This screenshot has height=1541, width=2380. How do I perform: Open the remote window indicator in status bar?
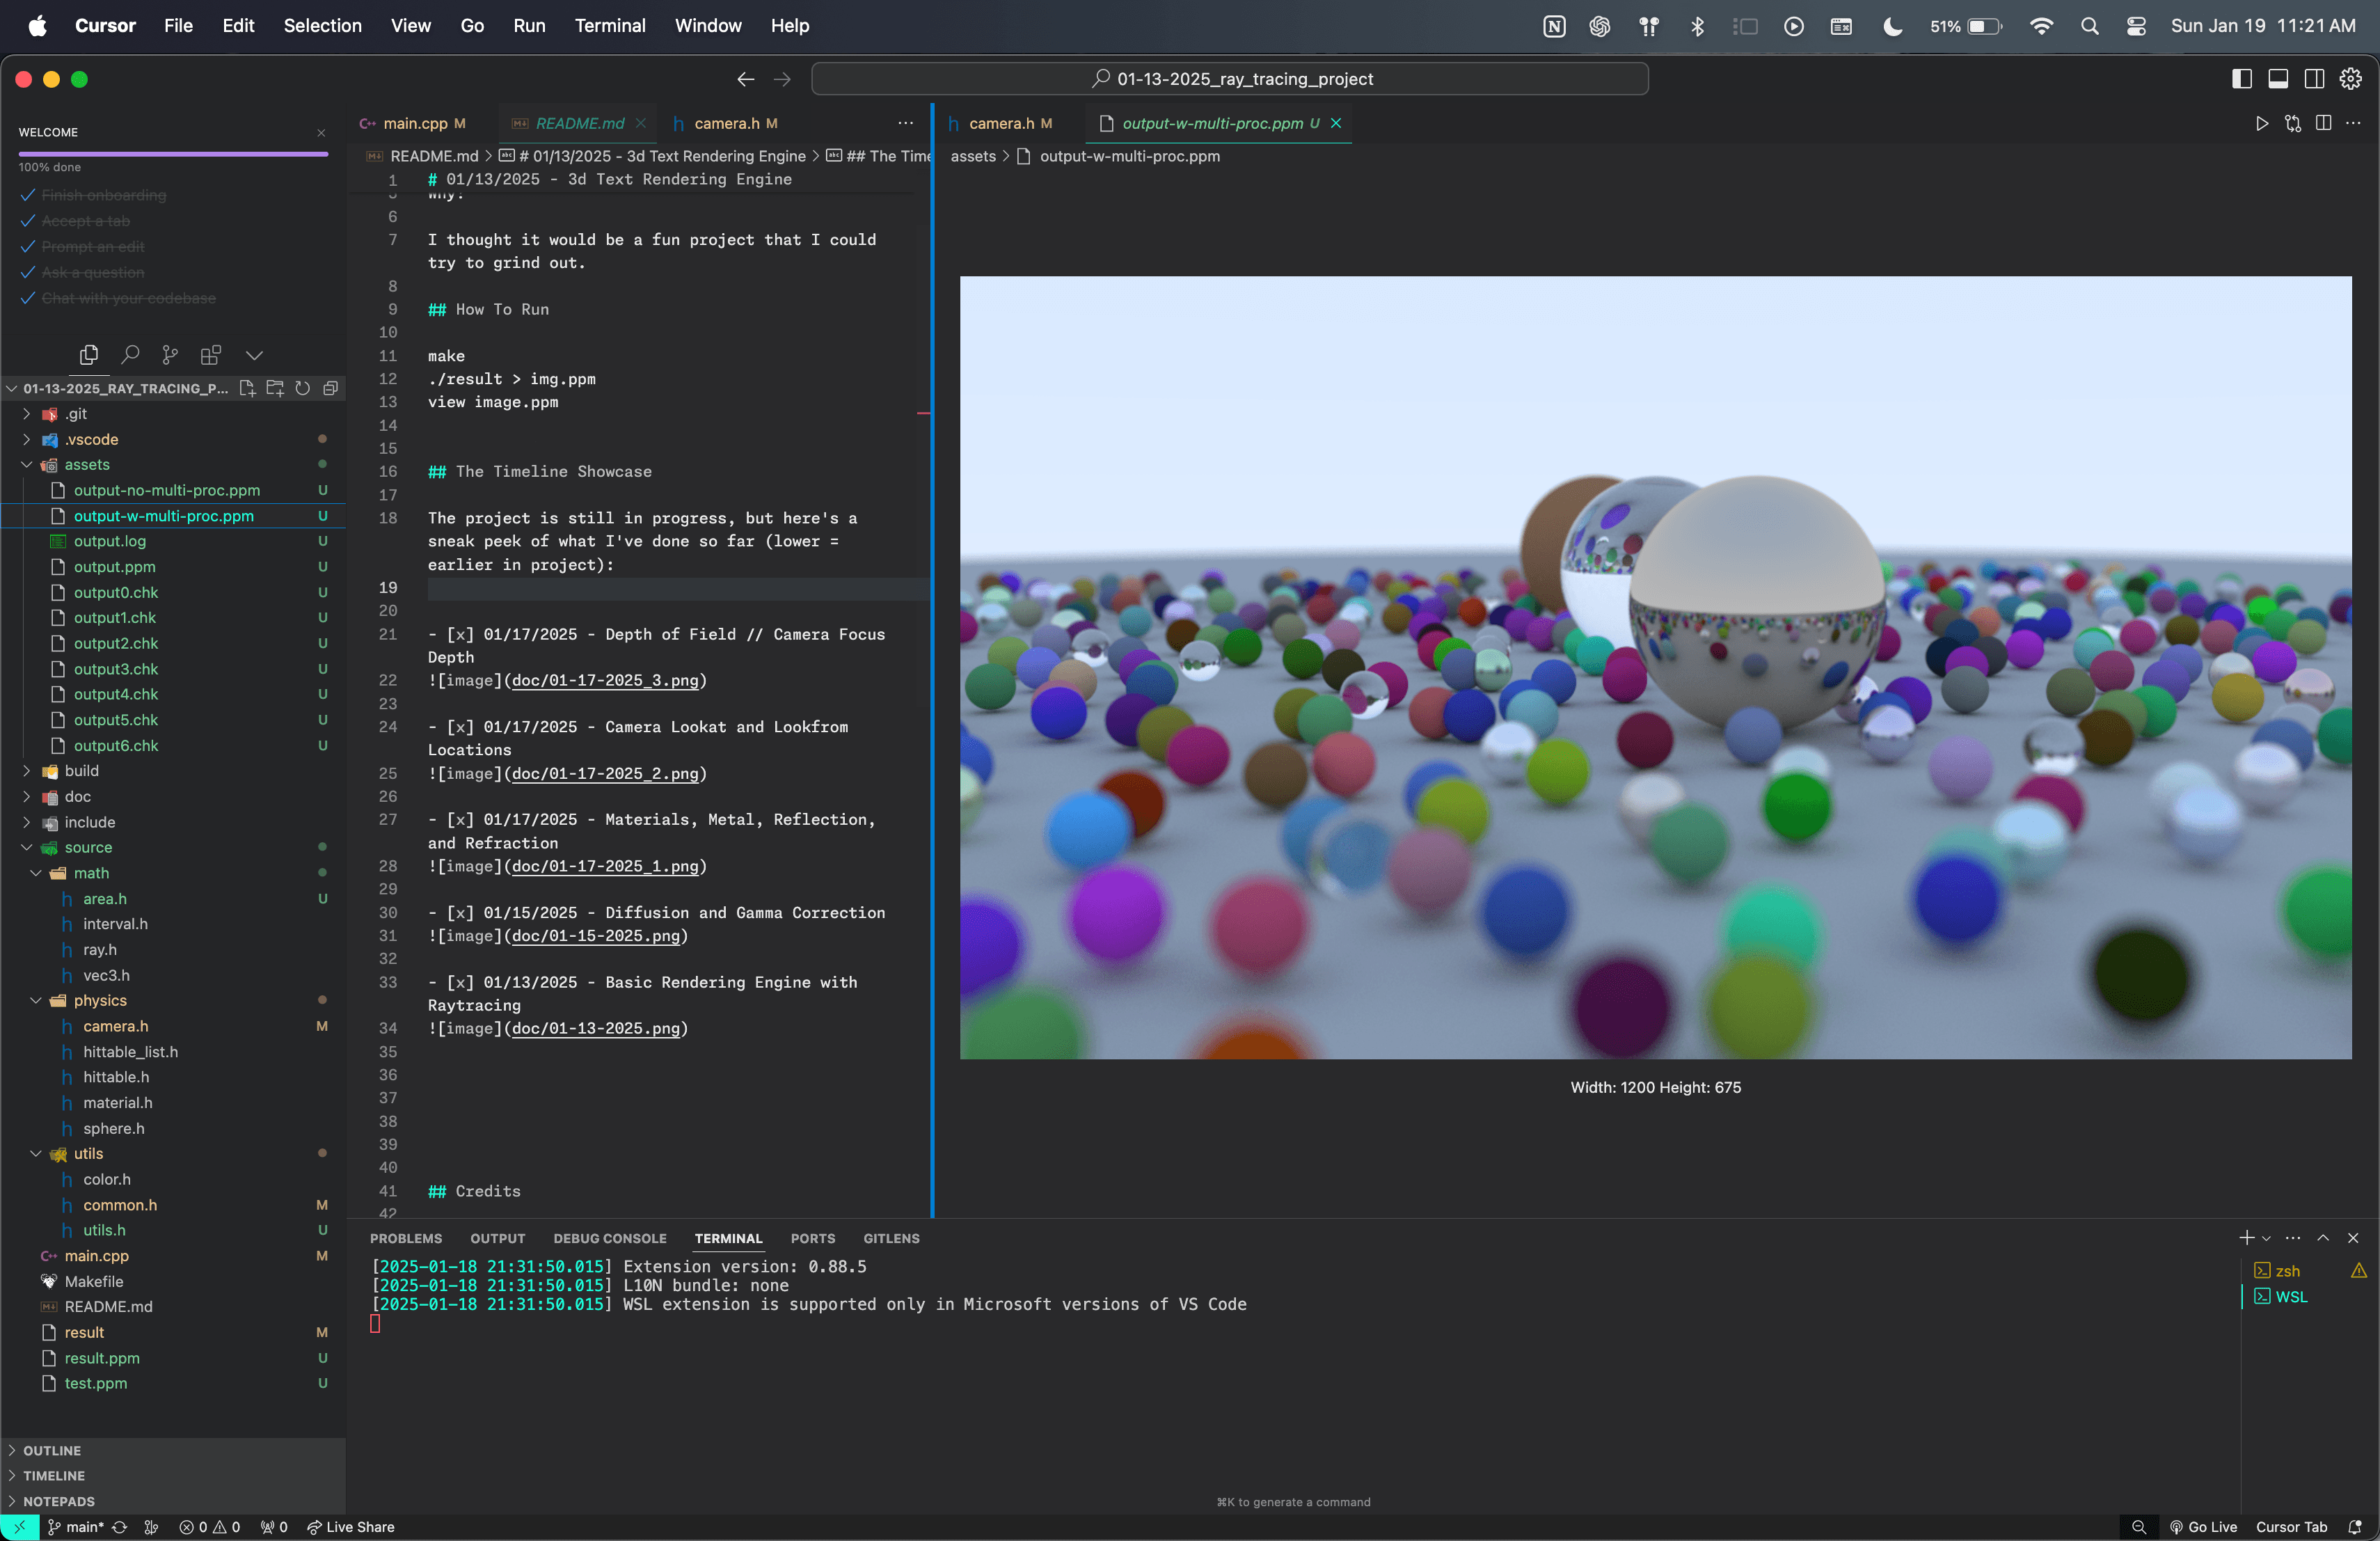pos(20,1527)
